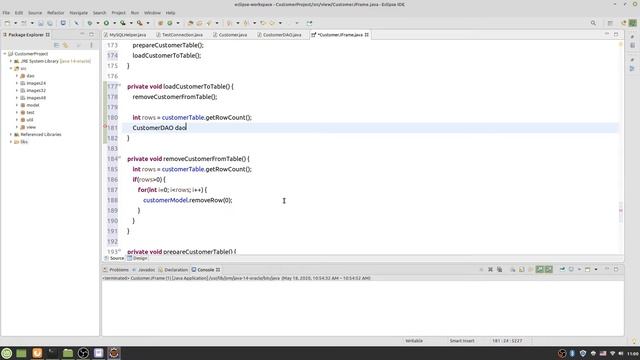Expand the view package node
The image size is (640, 360).
tap(17, 127)
